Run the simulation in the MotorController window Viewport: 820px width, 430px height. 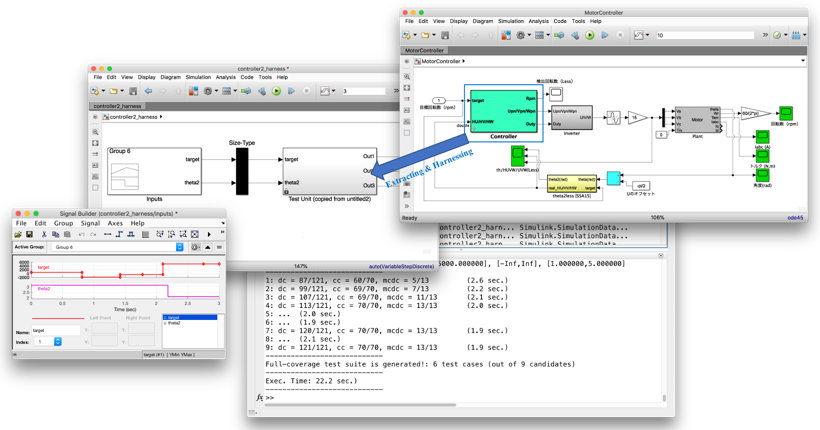[589, 35]
